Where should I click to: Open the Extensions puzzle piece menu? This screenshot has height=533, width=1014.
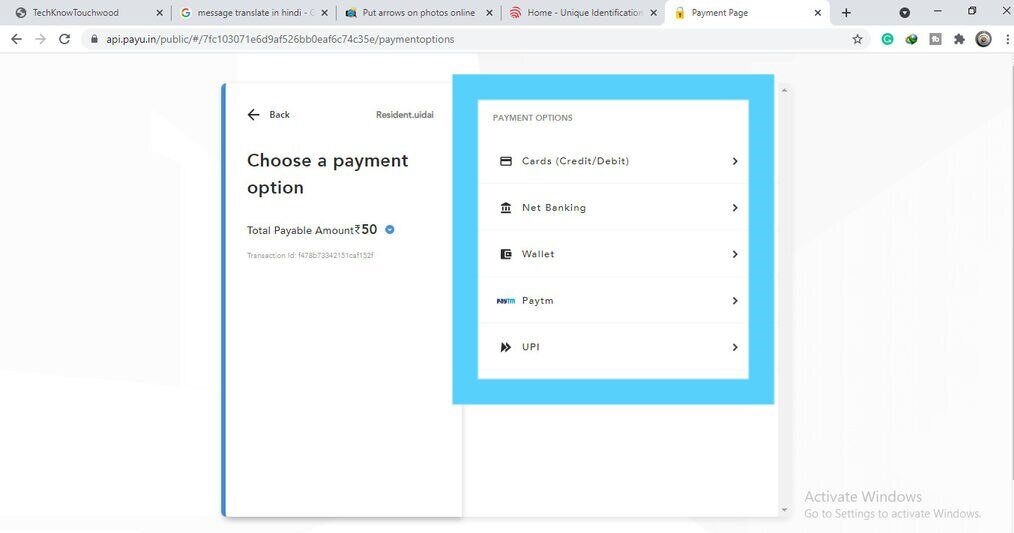(x=960, y=39)
